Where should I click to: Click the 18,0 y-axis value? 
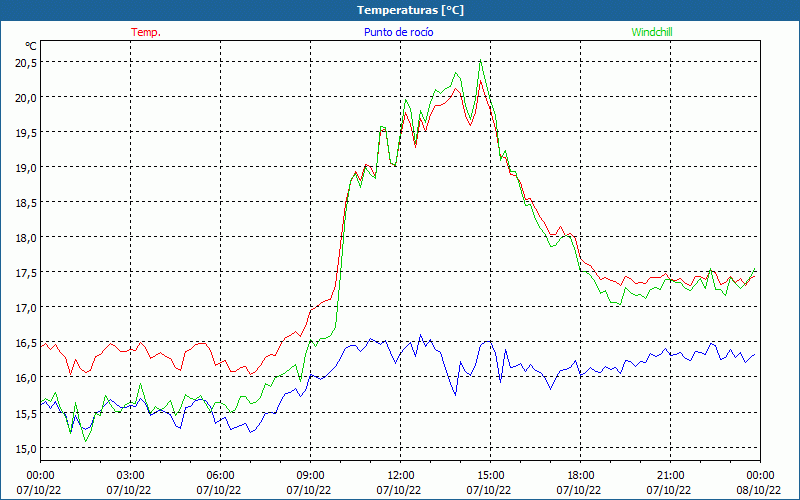tap(24, 237)
